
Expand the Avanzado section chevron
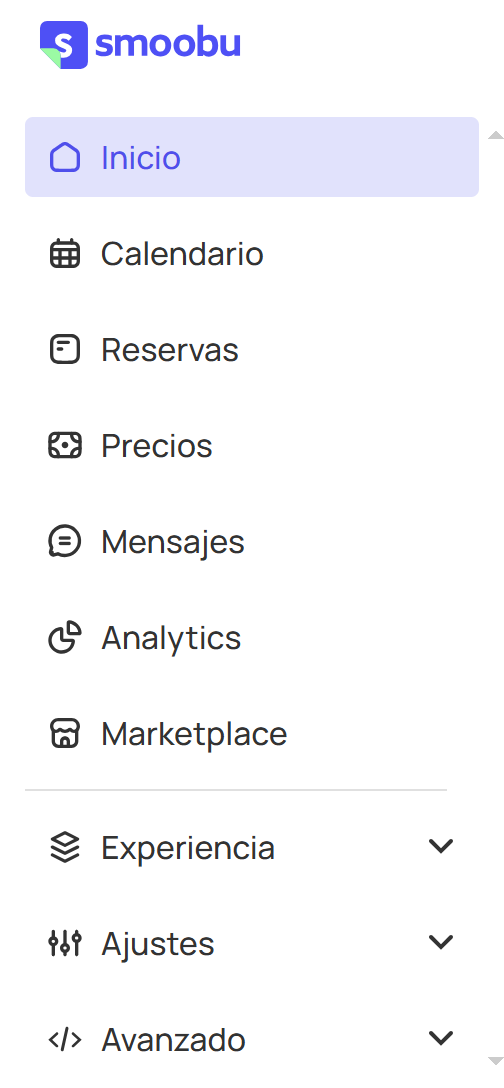[x=441, y=1038]
